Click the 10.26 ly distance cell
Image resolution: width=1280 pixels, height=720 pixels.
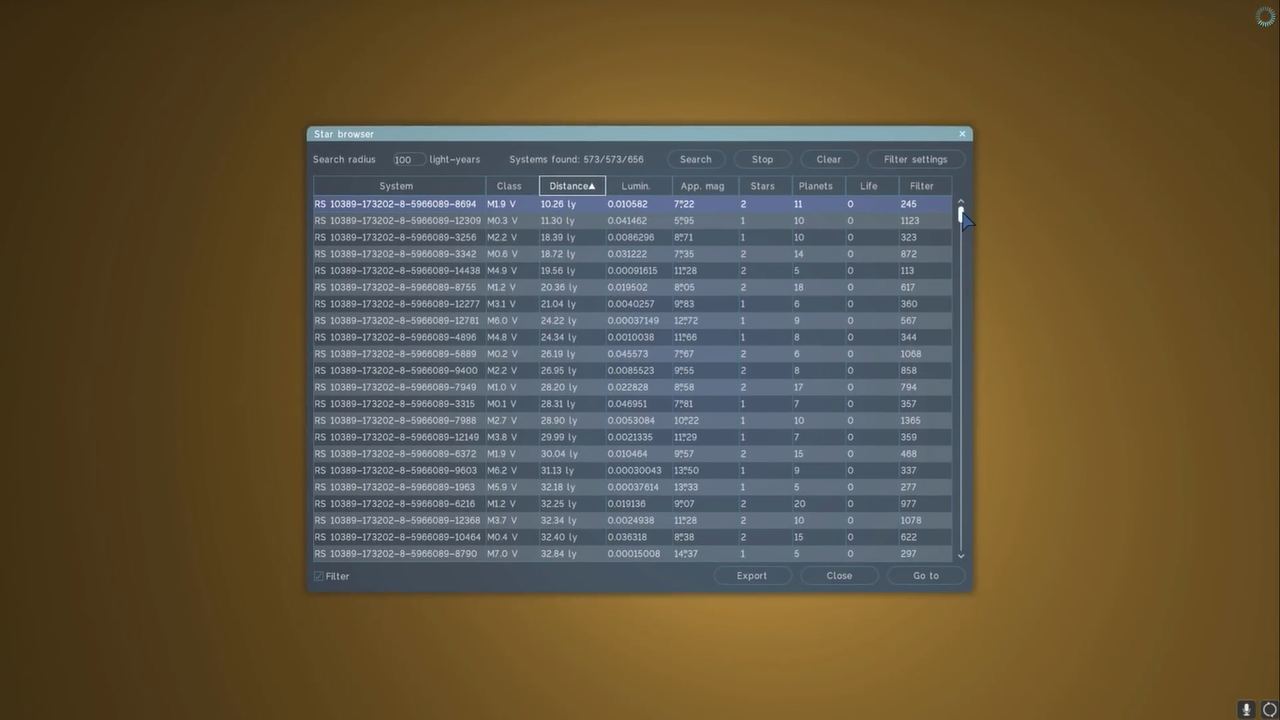pyautogui.click(x=572, y=204)
